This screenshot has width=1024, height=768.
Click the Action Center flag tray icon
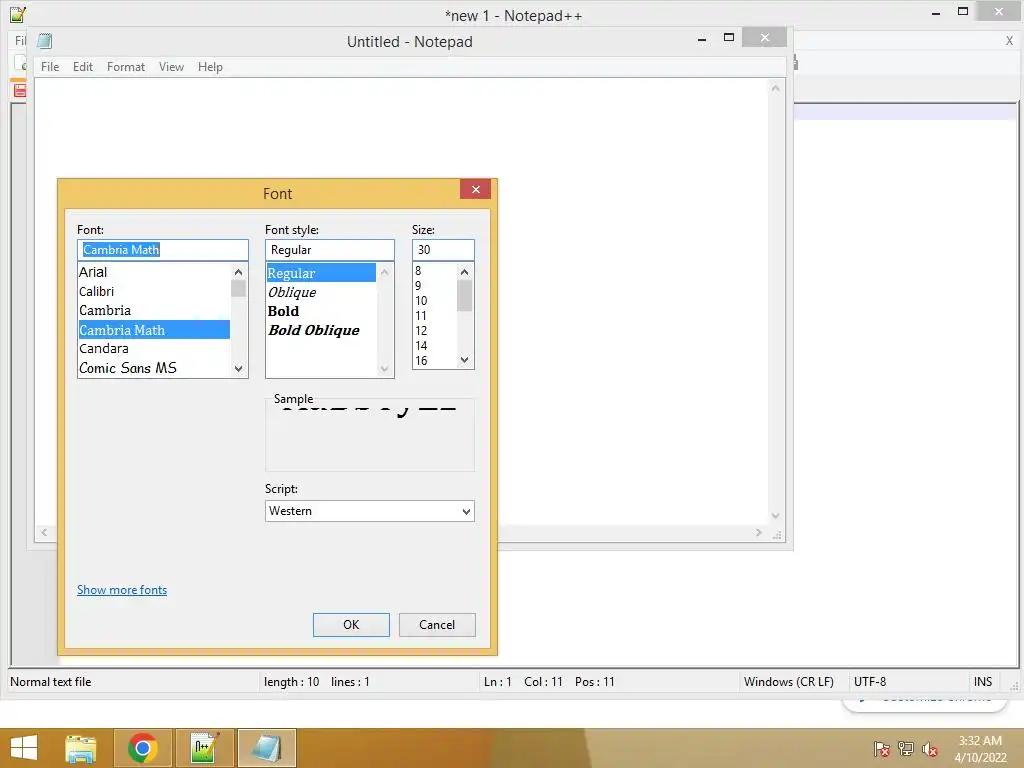(x=881, y=749)
